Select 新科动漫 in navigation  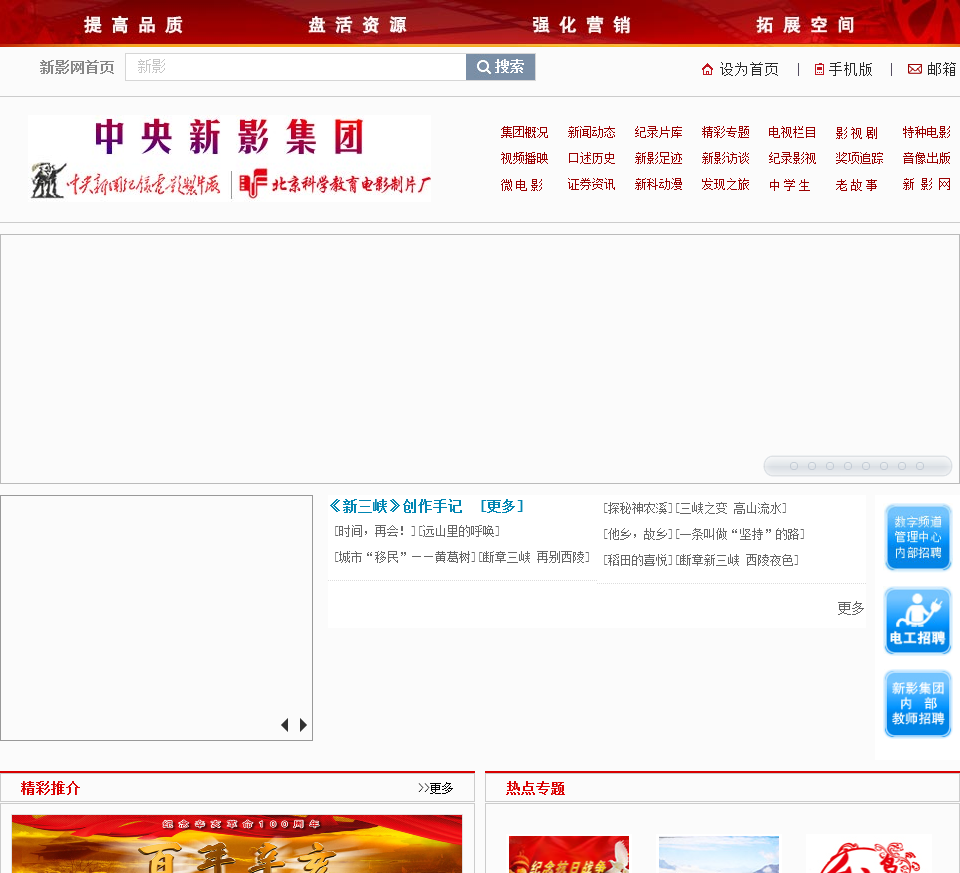[658, 184]
